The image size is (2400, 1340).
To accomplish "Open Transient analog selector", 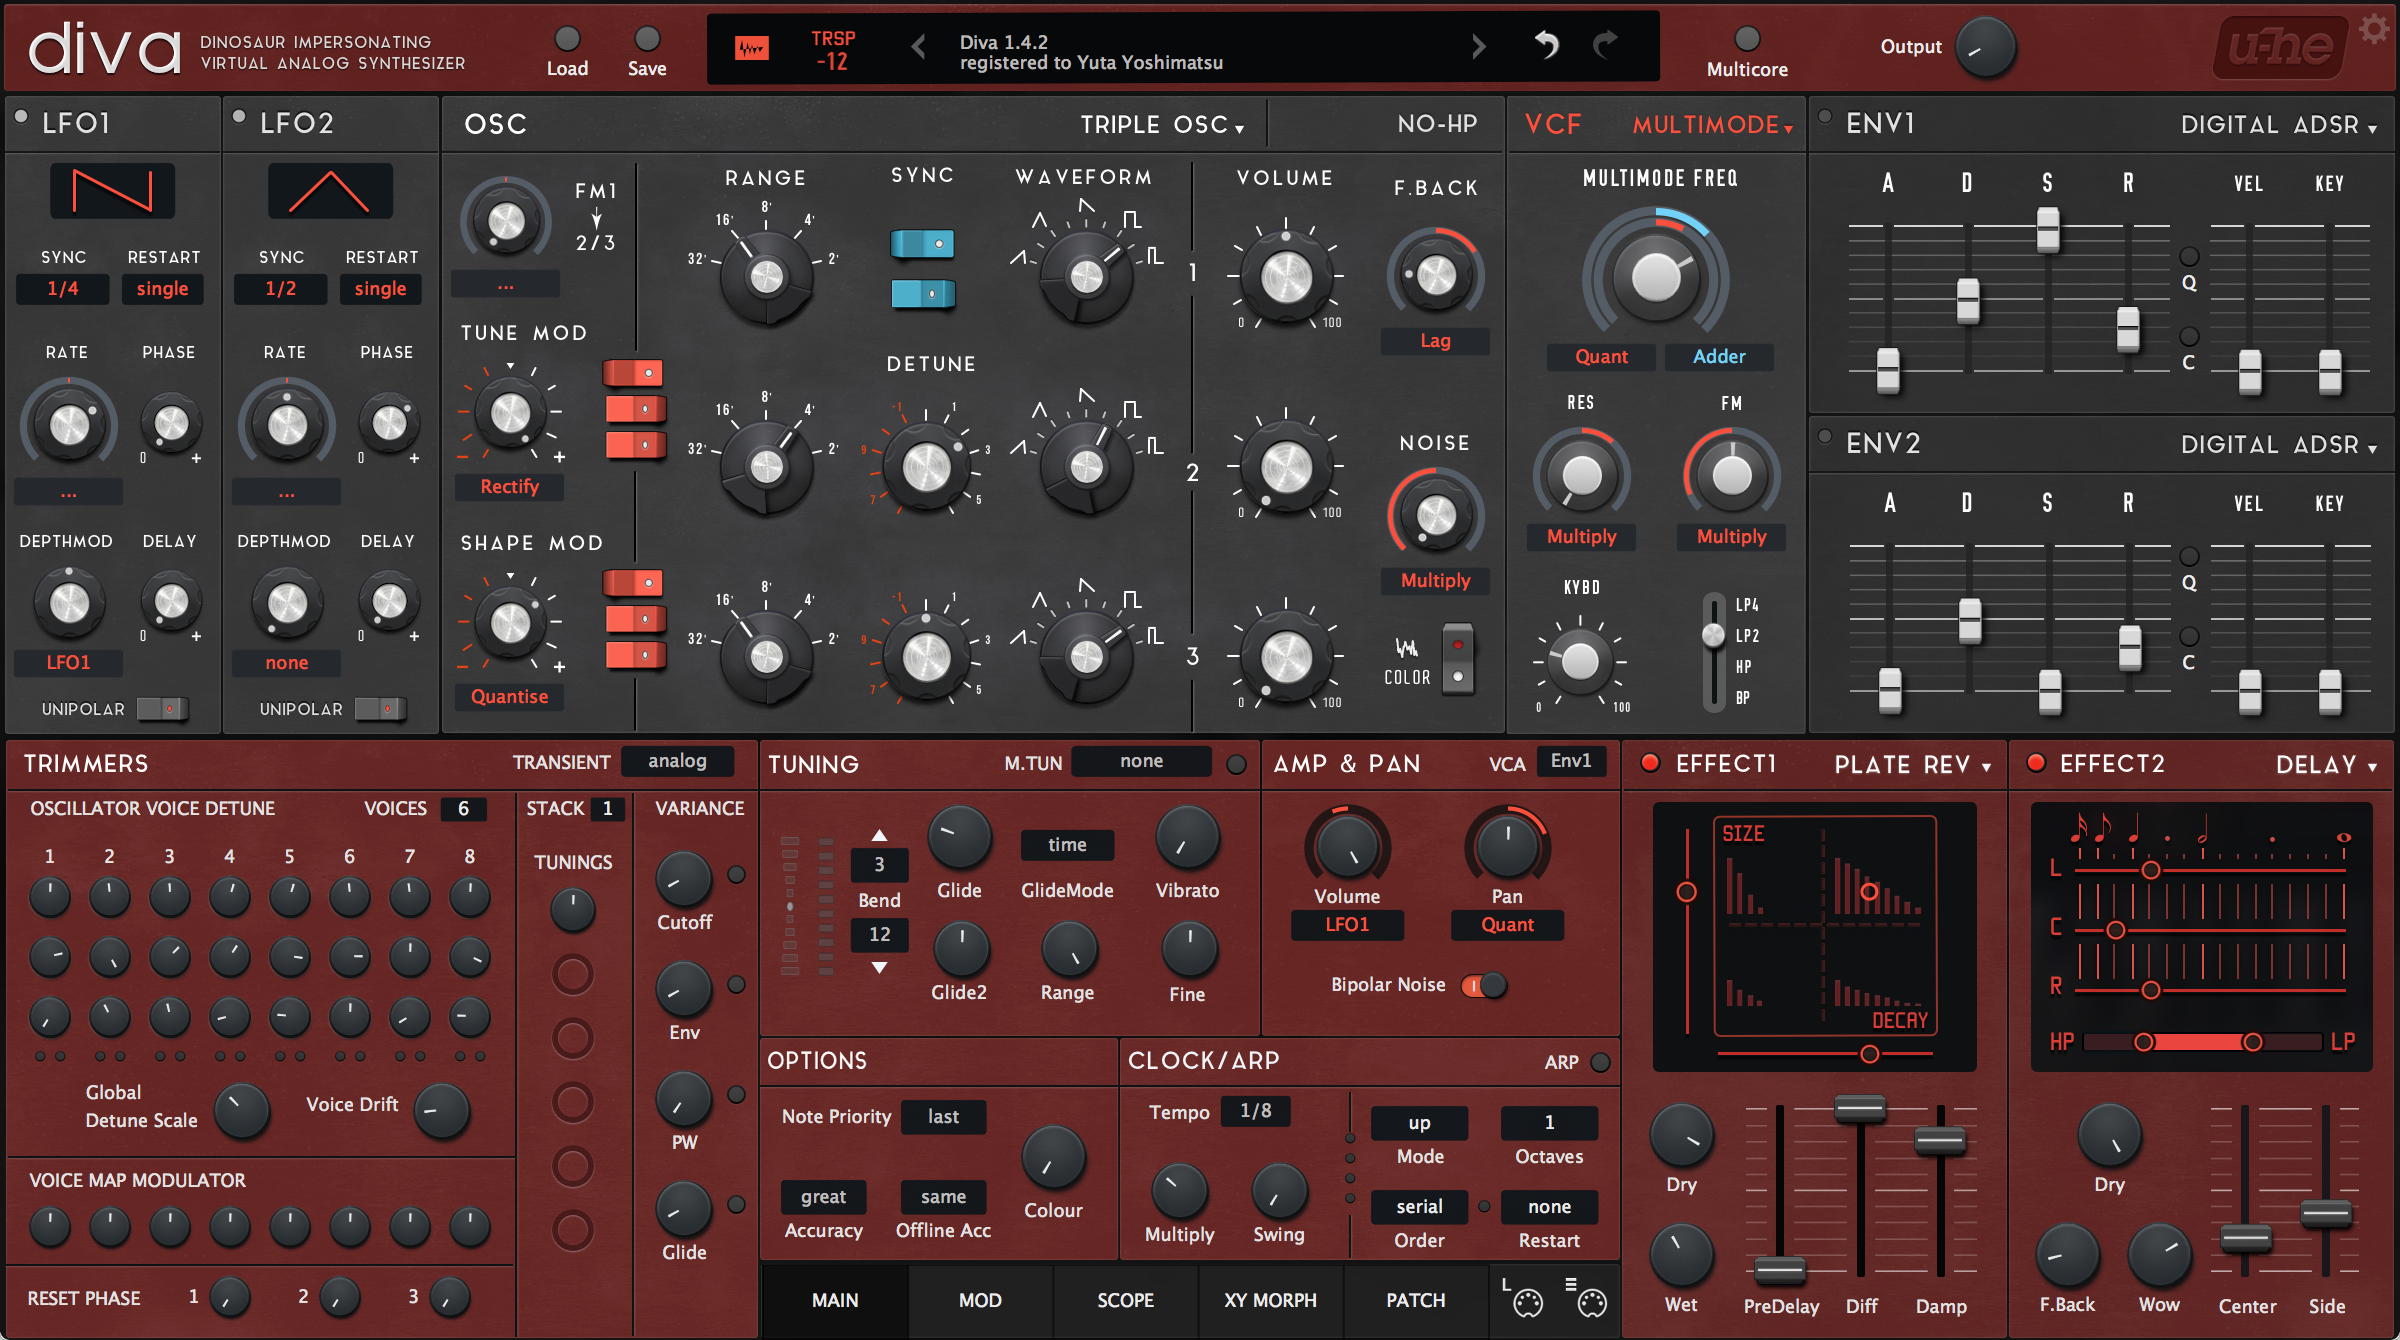I will coord(677,761).
